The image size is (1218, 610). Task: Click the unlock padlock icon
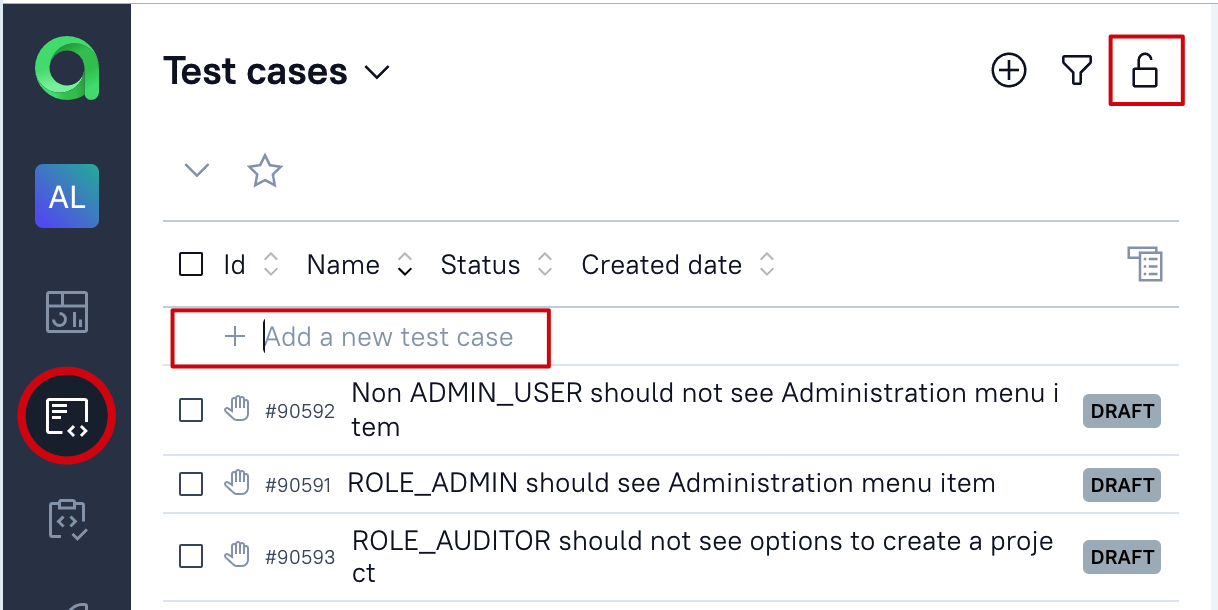point(1145,70)
